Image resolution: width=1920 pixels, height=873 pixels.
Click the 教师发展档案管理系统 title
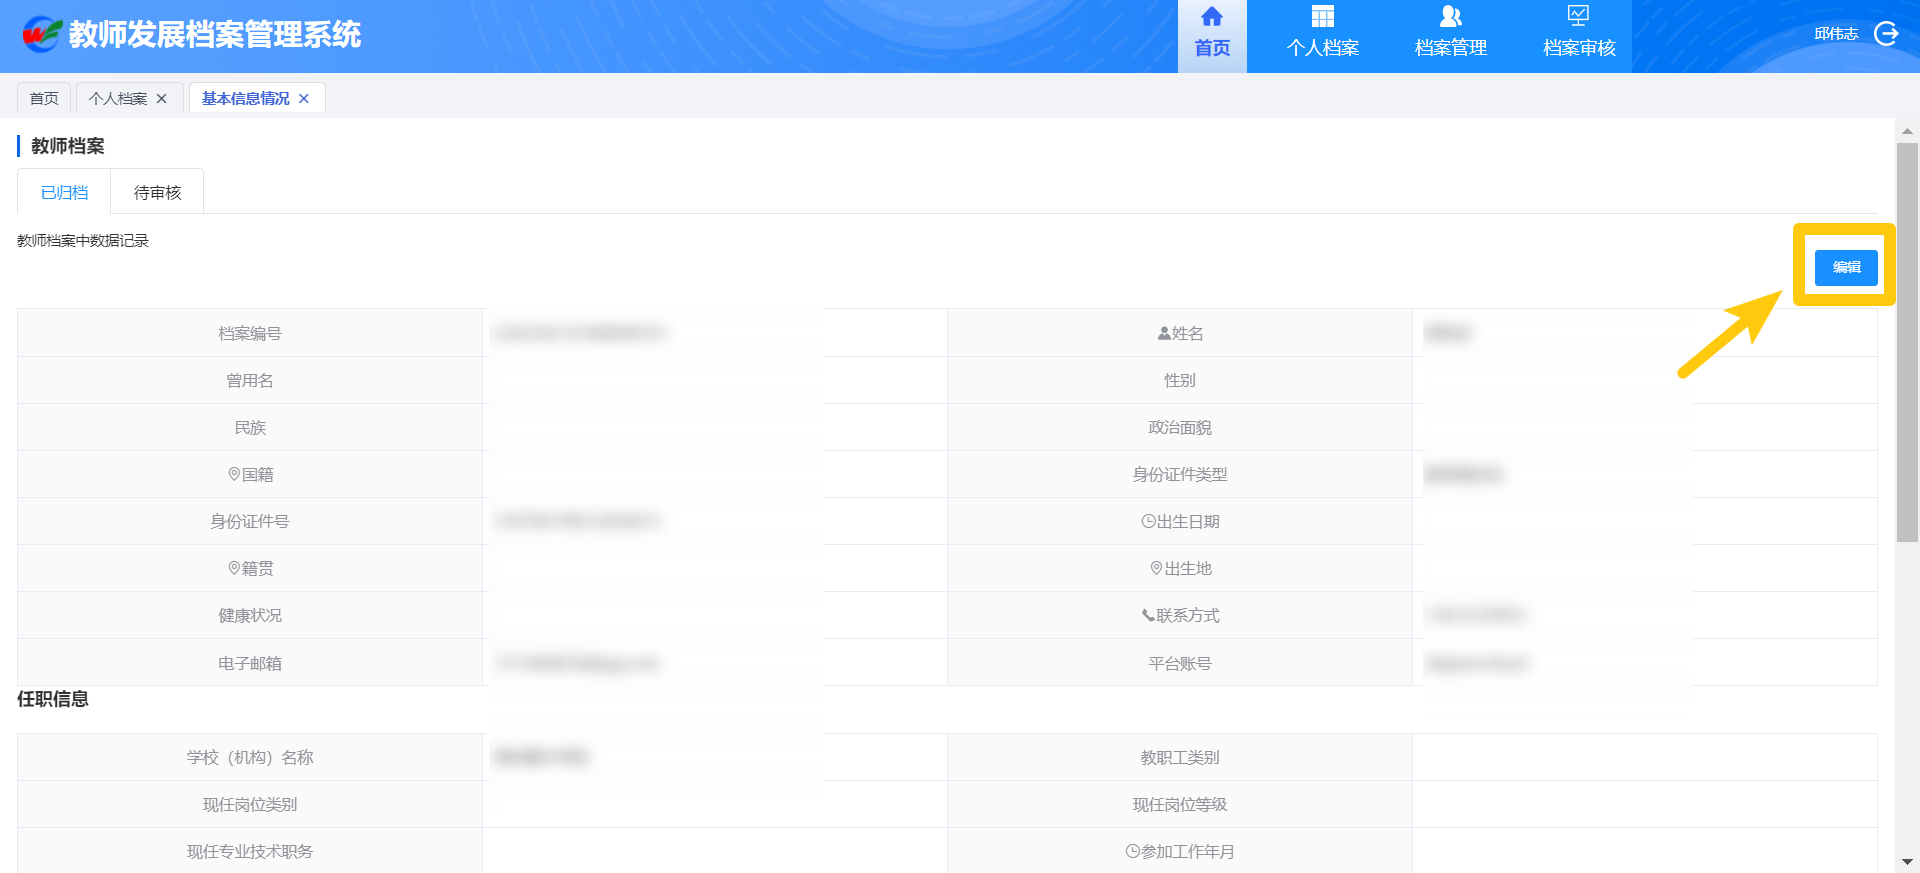click(x=215, y=35)
